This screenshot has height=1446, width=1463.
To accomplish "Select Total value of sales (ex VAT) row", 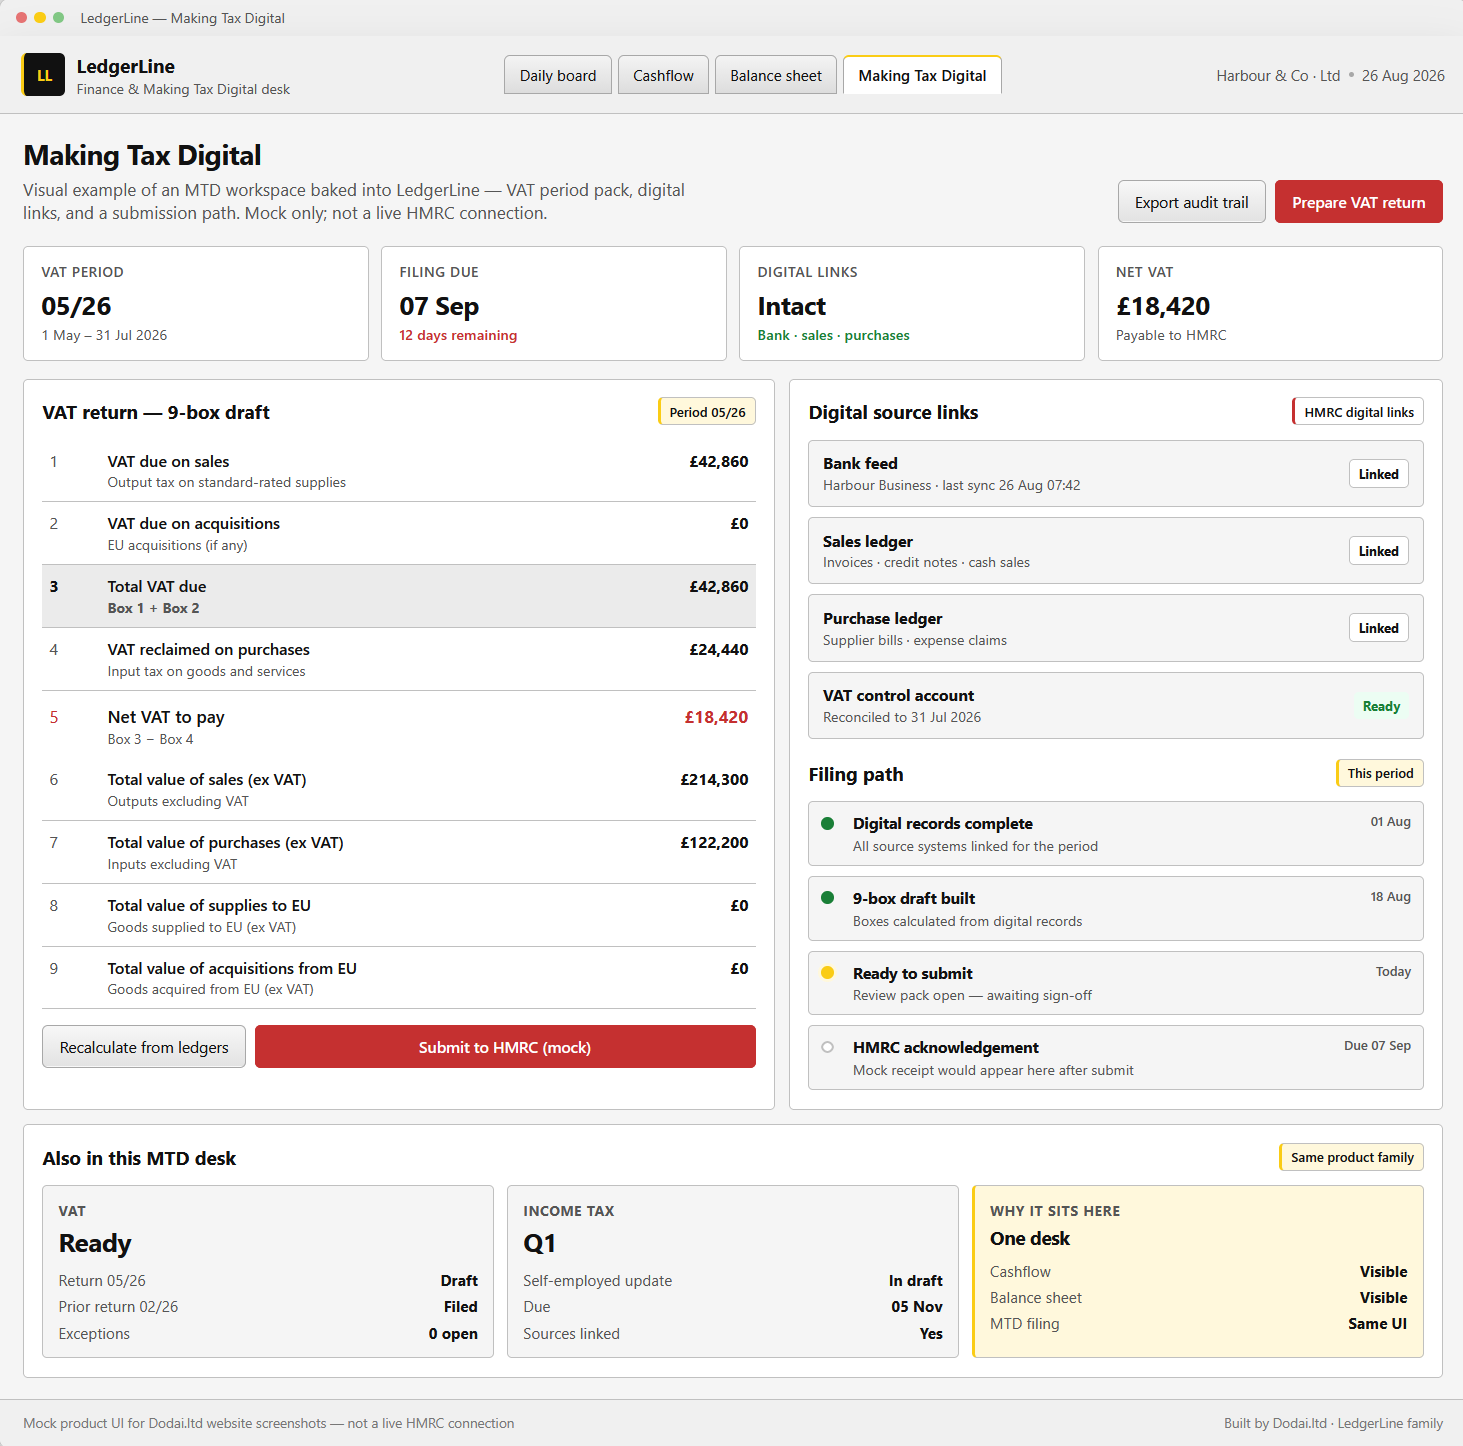I will [x=399, y=789].
